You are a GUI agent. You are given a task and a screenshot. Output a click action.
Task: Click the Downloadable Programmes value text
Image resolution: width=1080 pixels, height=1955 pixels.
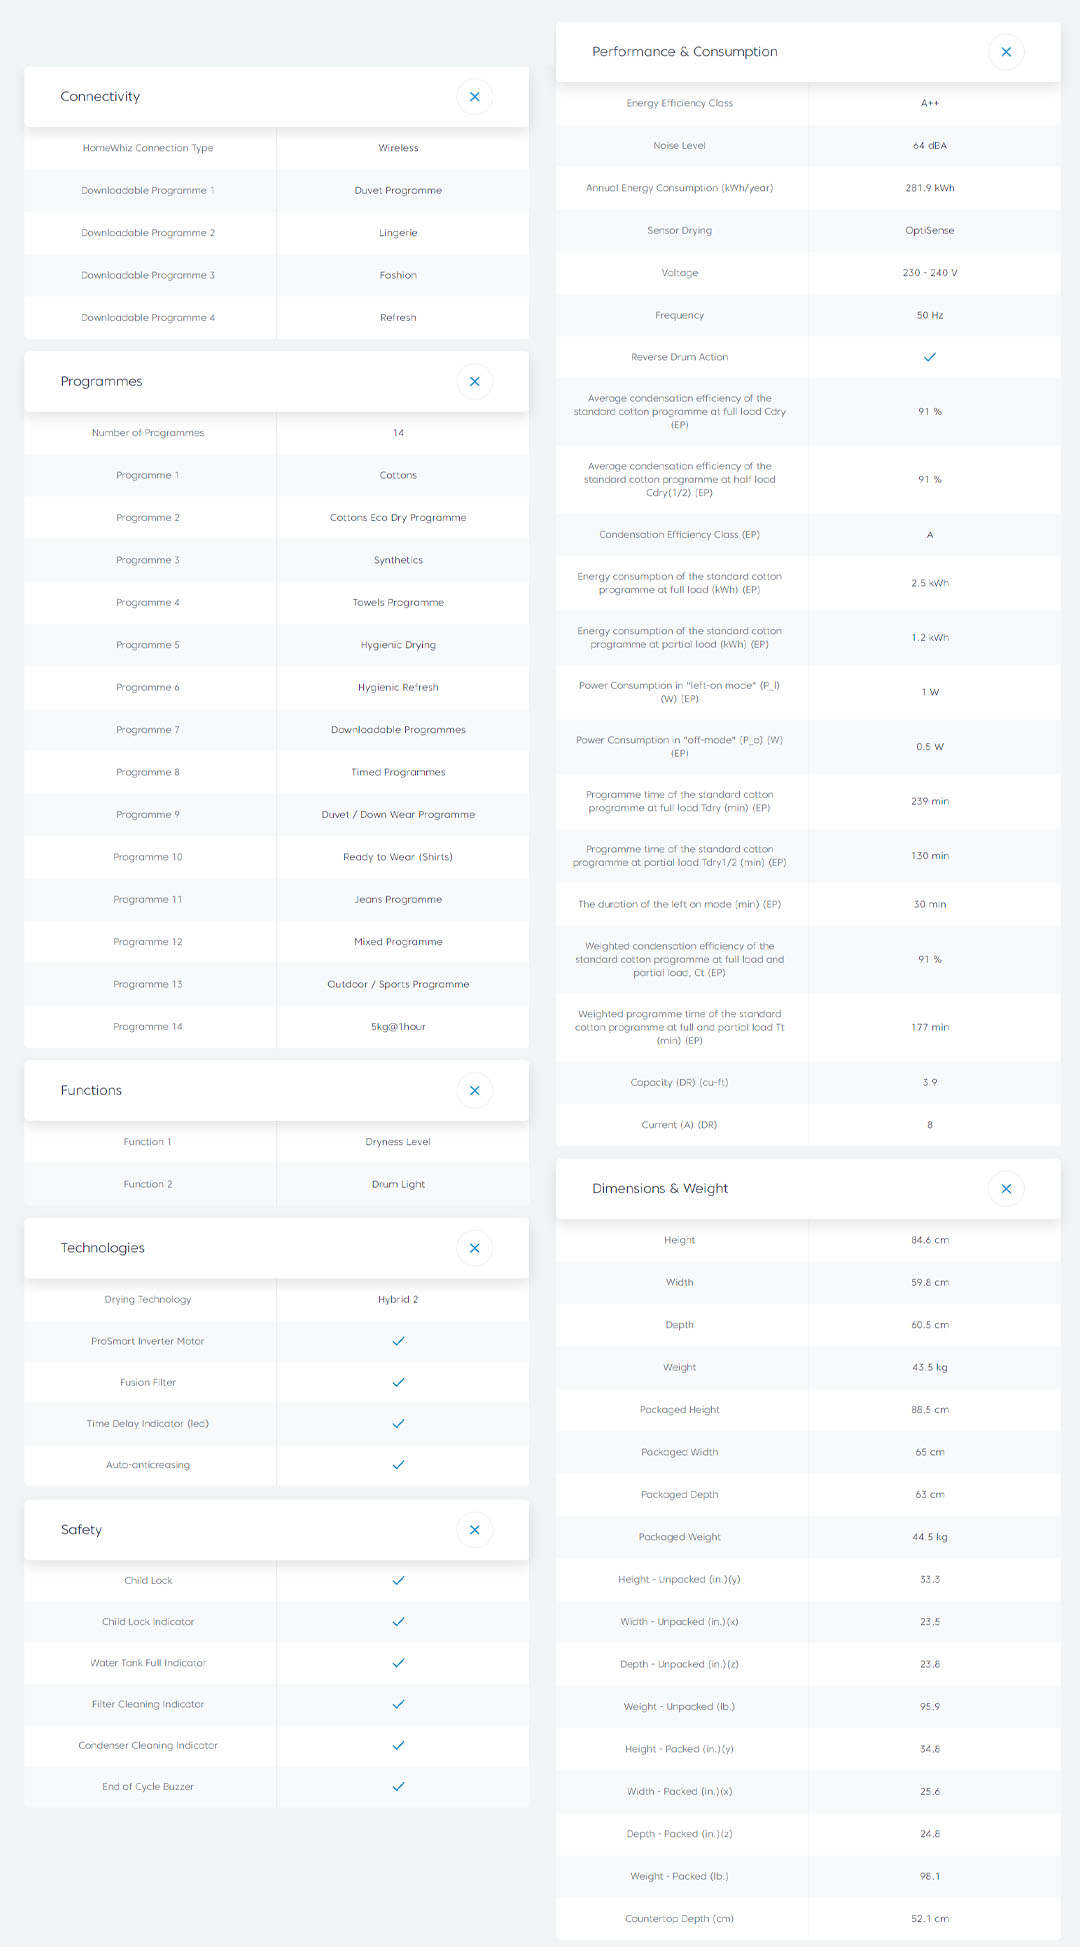tap(398, 730)
